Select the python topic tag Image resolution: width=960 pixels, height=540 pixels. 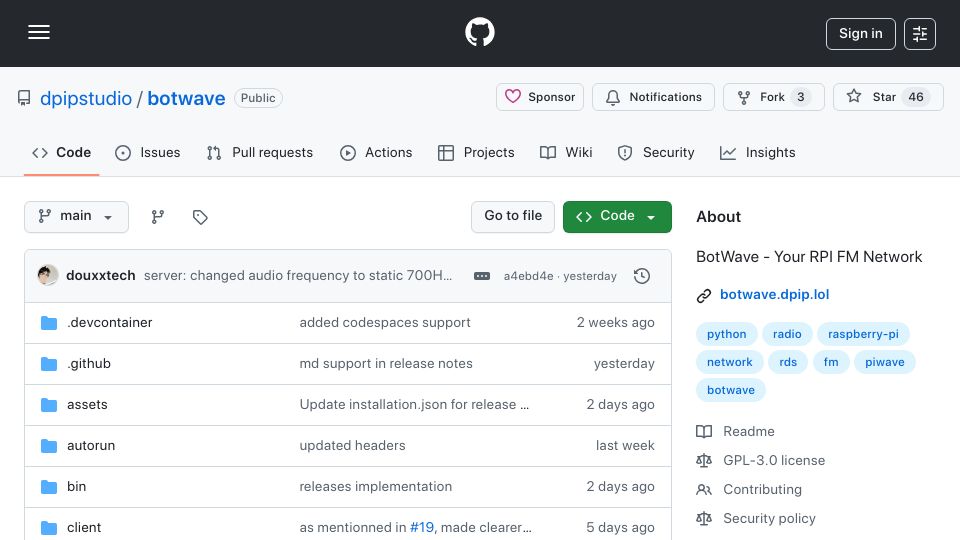point(727,334)
